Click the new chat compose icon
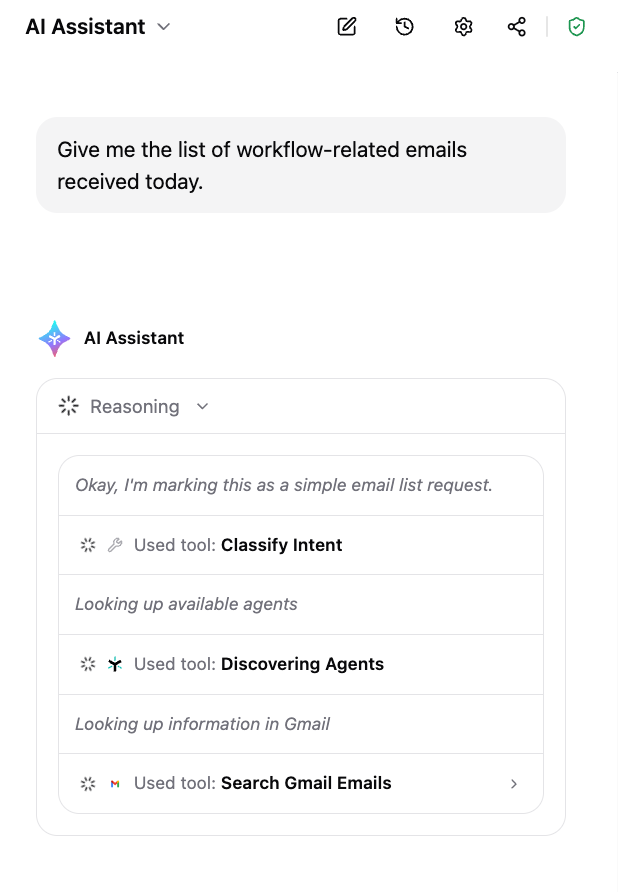The height and width of the screenshot is (892, 618). click(x=347, y=27)
